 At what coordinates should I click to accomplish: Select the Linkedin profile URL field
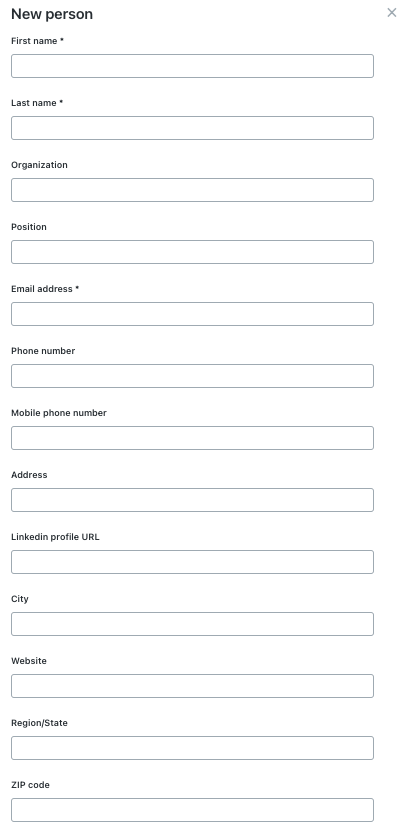click(x=192, y=562)
